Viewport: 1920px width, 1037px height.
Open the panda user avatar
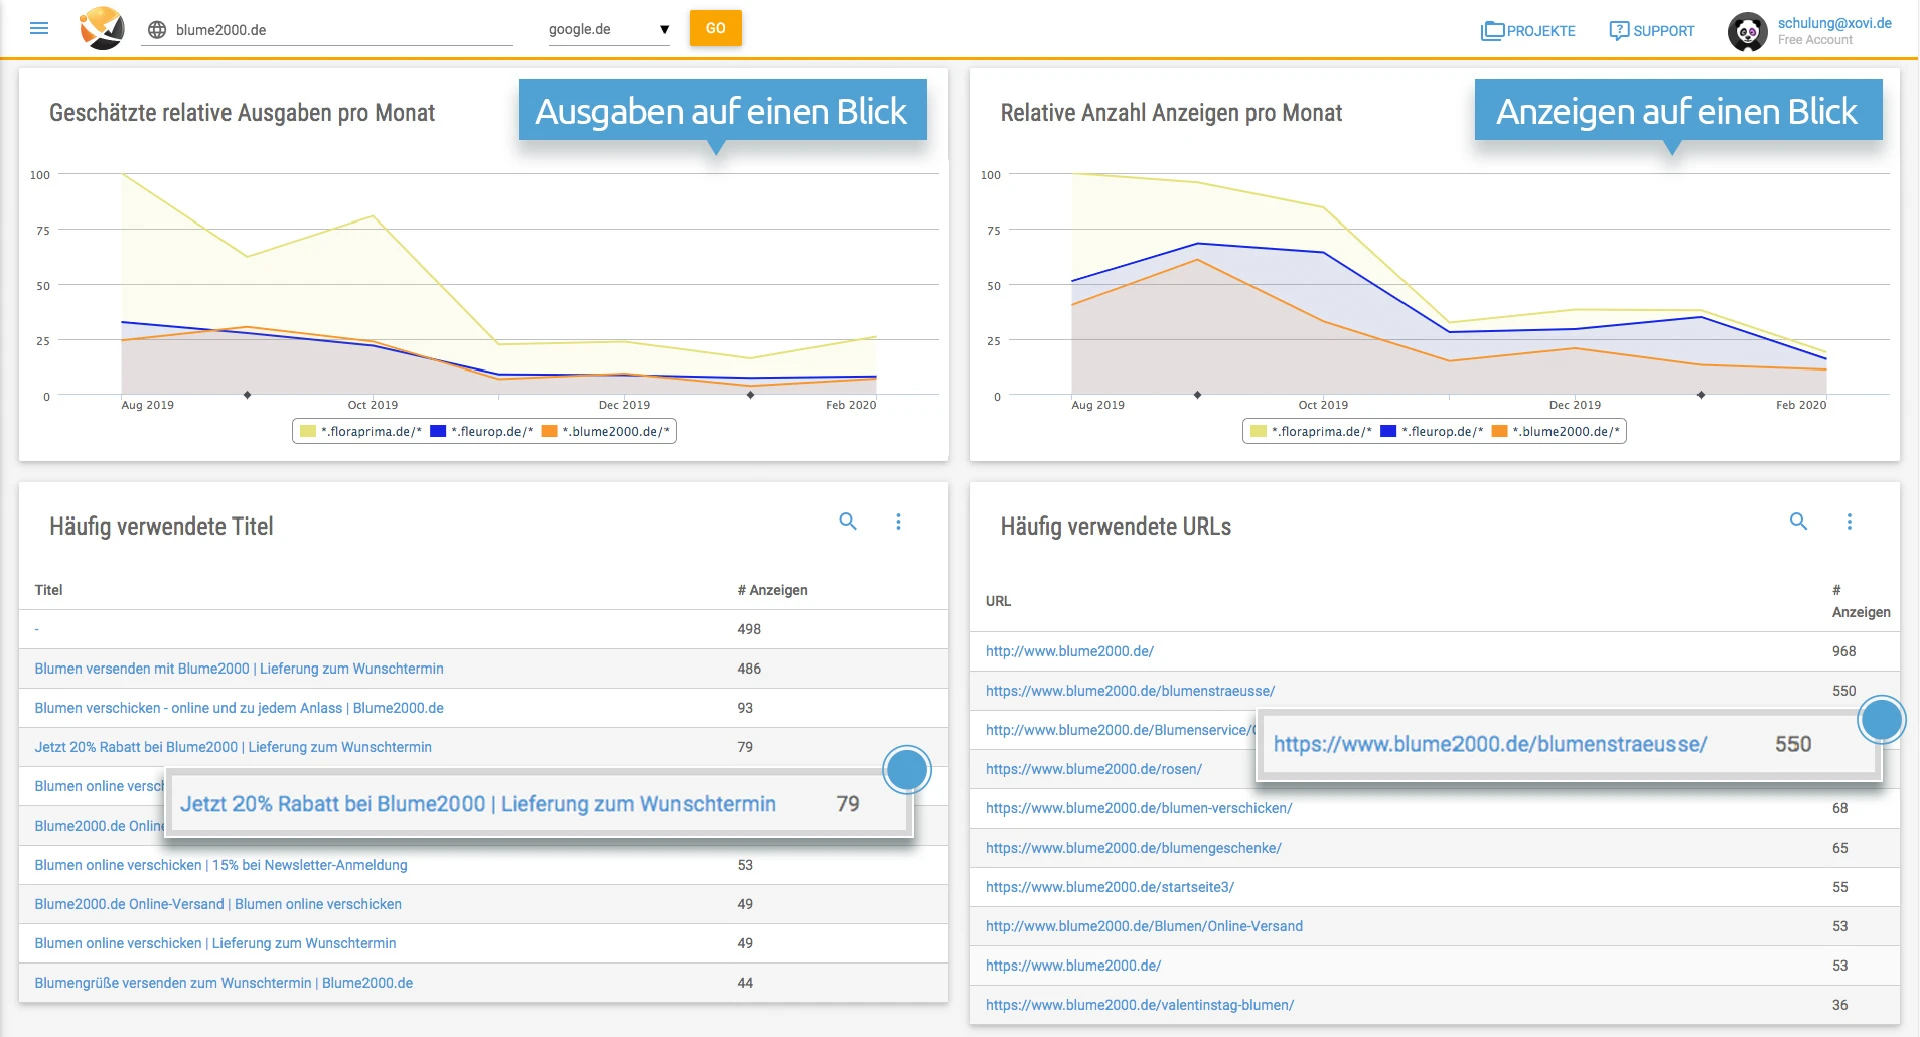pos(1747,31)
